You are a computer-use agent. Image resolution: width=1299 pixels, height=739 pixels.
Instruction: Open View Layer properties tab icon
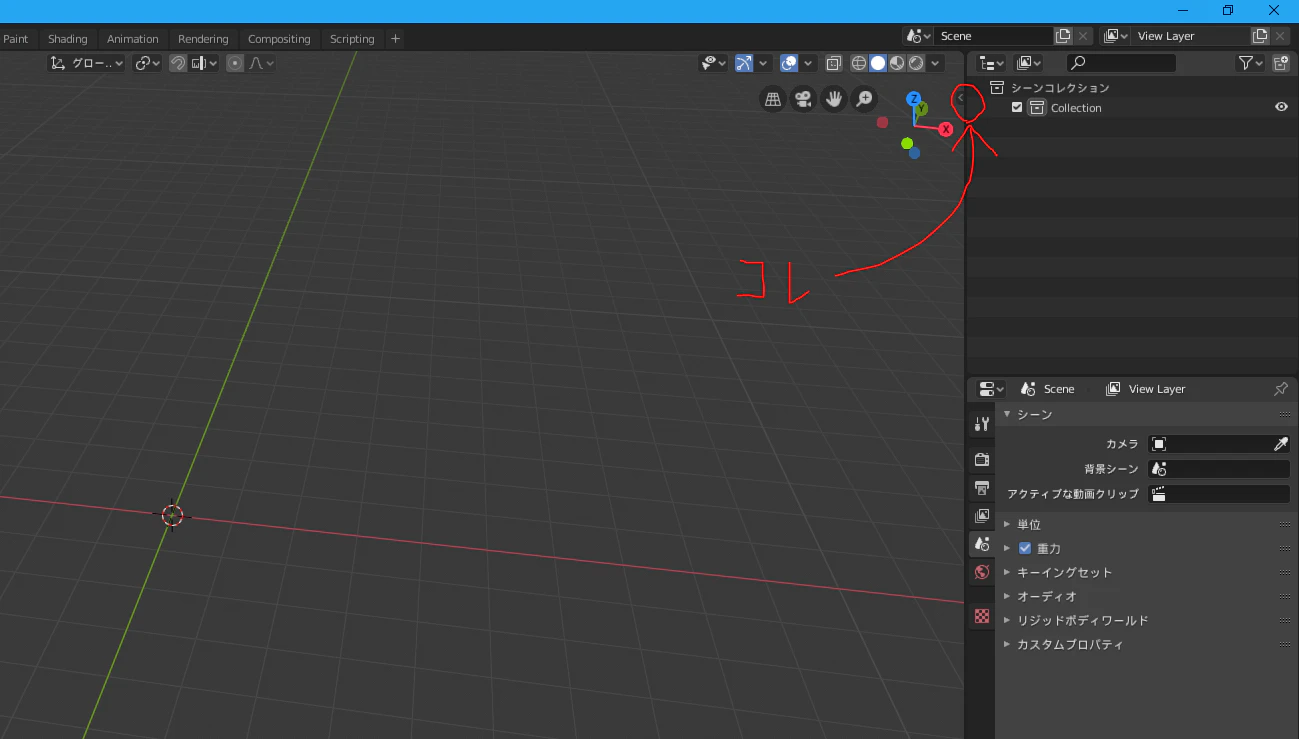pos(982,516)
